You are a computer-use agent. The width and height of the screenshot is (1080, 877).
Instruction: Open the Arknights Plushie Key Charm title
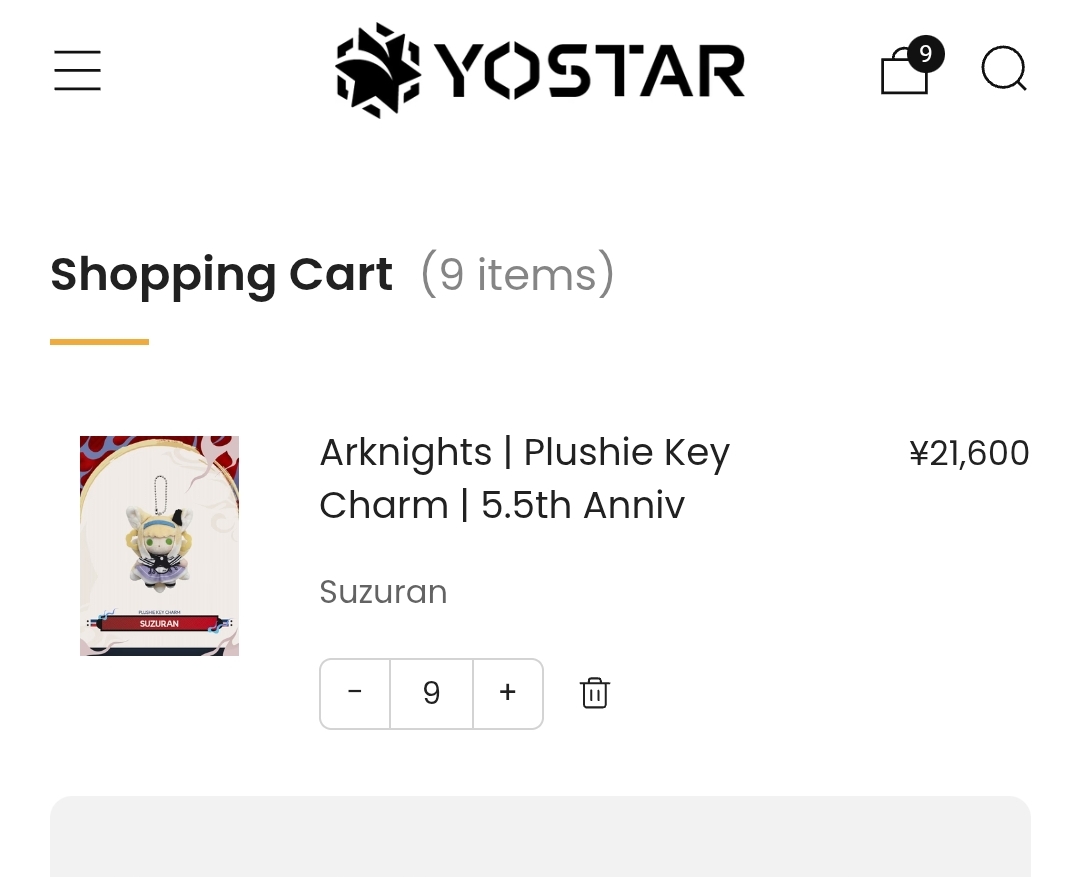pyautogui.click(x=524, y=479)
